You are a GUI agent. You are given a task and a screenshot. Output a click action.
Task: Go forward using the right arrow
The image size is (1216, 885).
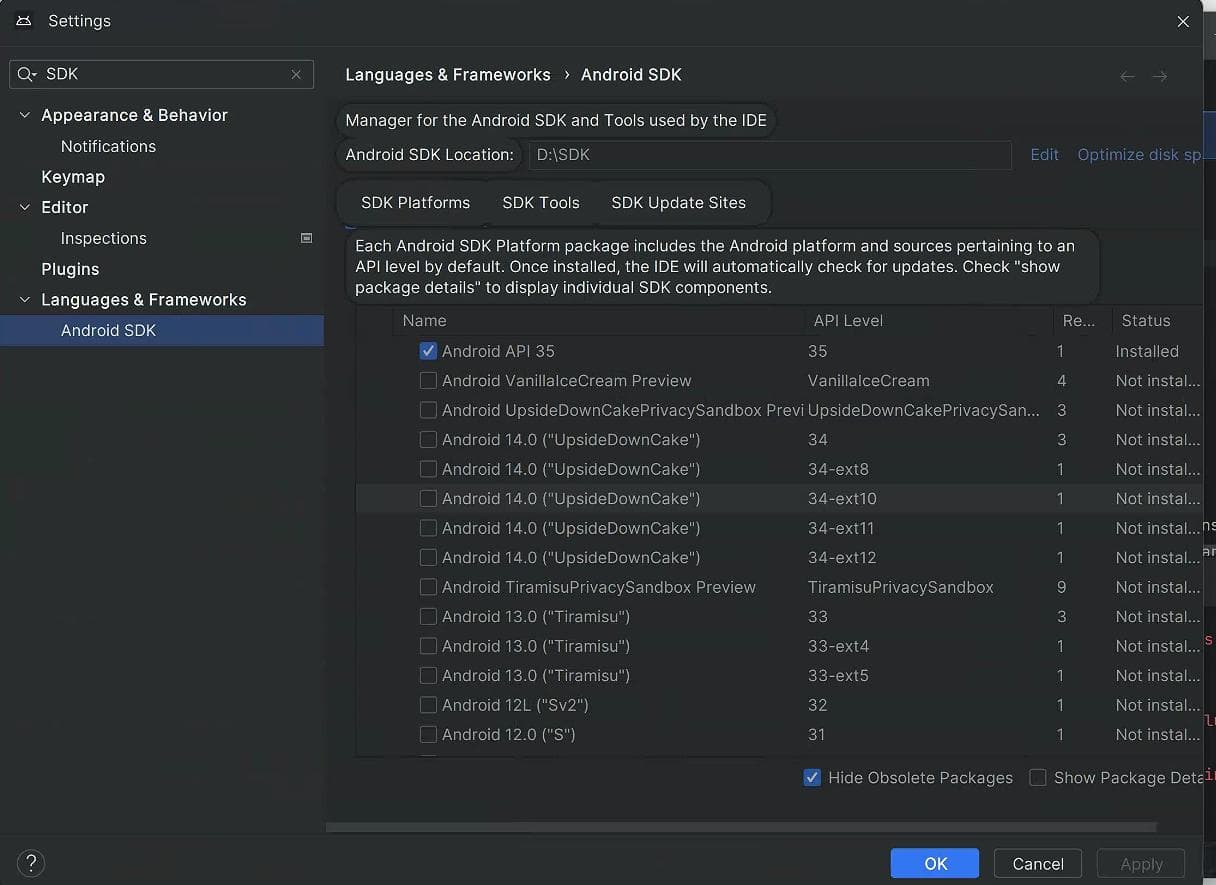1160,76
